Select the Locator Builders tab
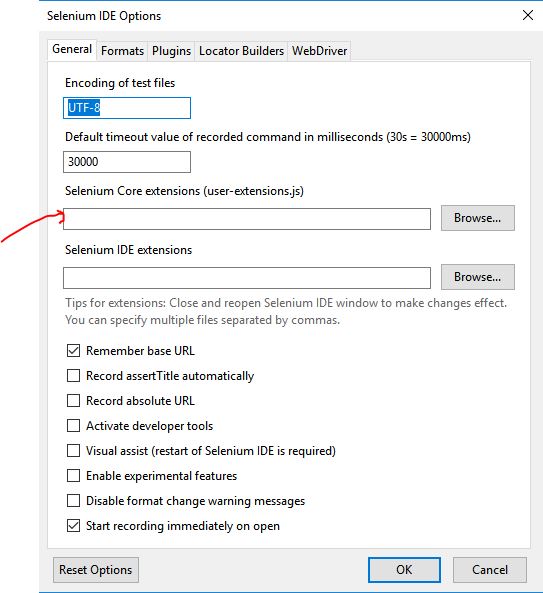 (241, 51)
